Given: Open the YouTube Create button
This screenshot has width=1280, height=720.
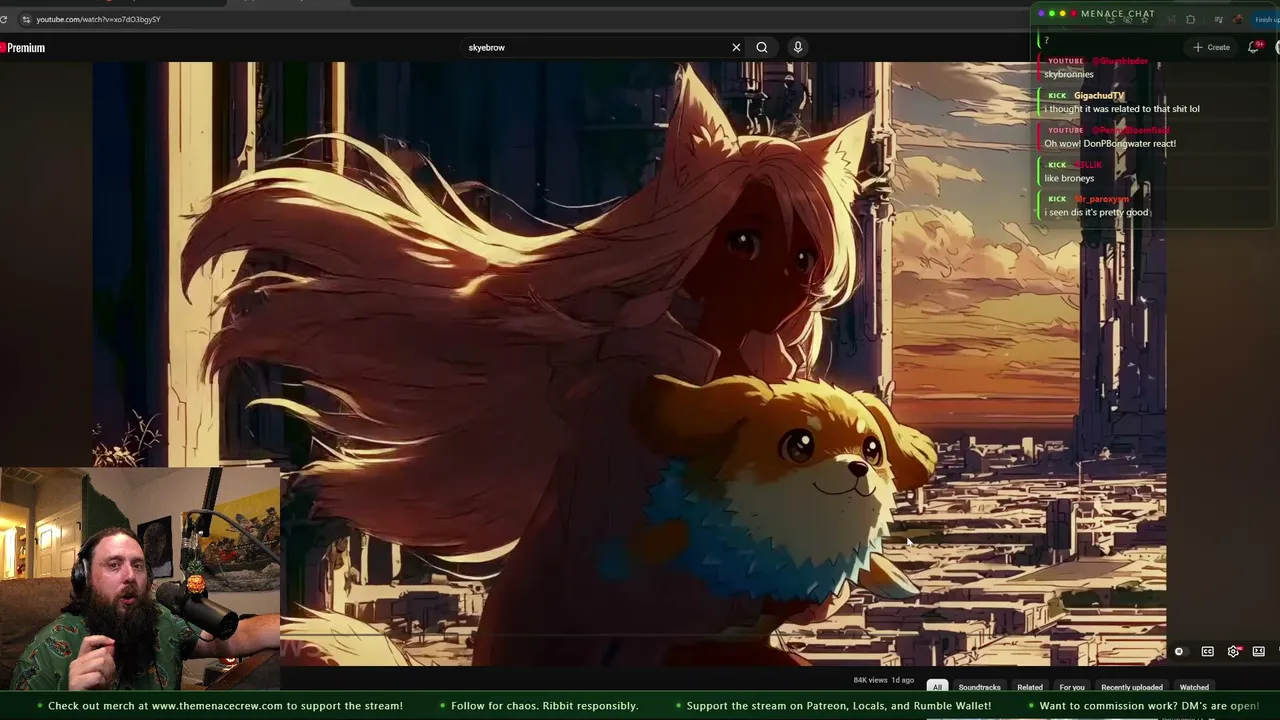Looking at the screenshot, I should click(1211, 47).
